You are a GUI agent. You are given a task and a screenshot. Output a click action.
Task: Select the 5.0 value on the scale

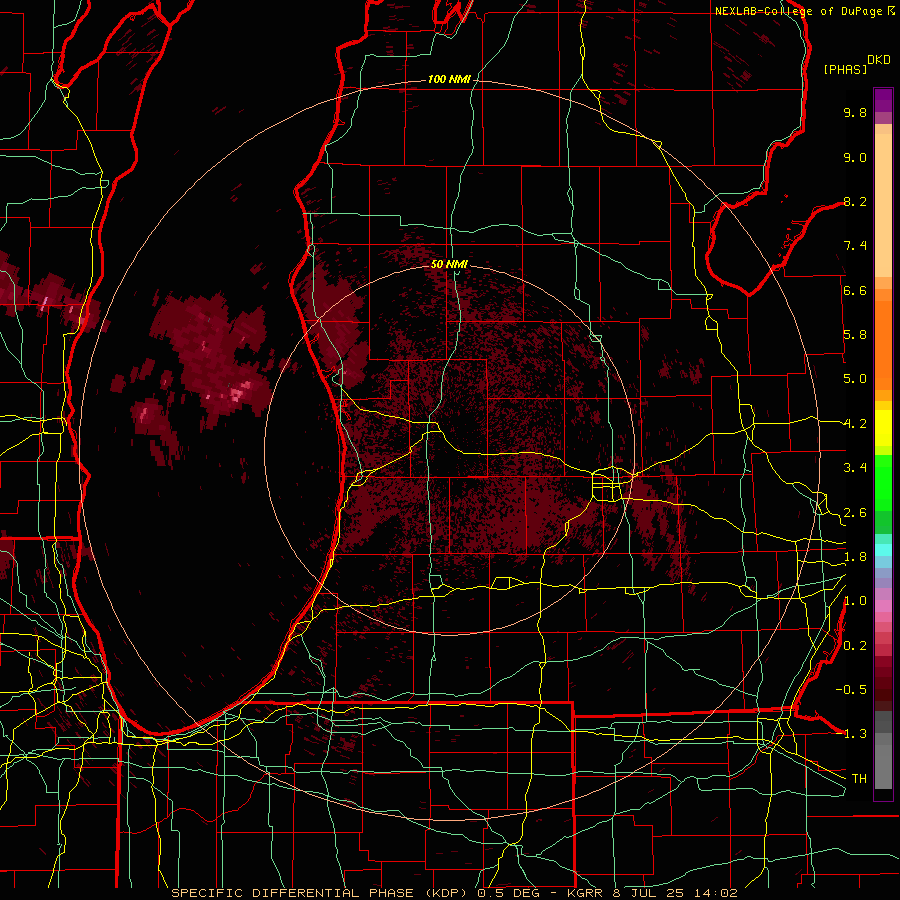[855, 379]
